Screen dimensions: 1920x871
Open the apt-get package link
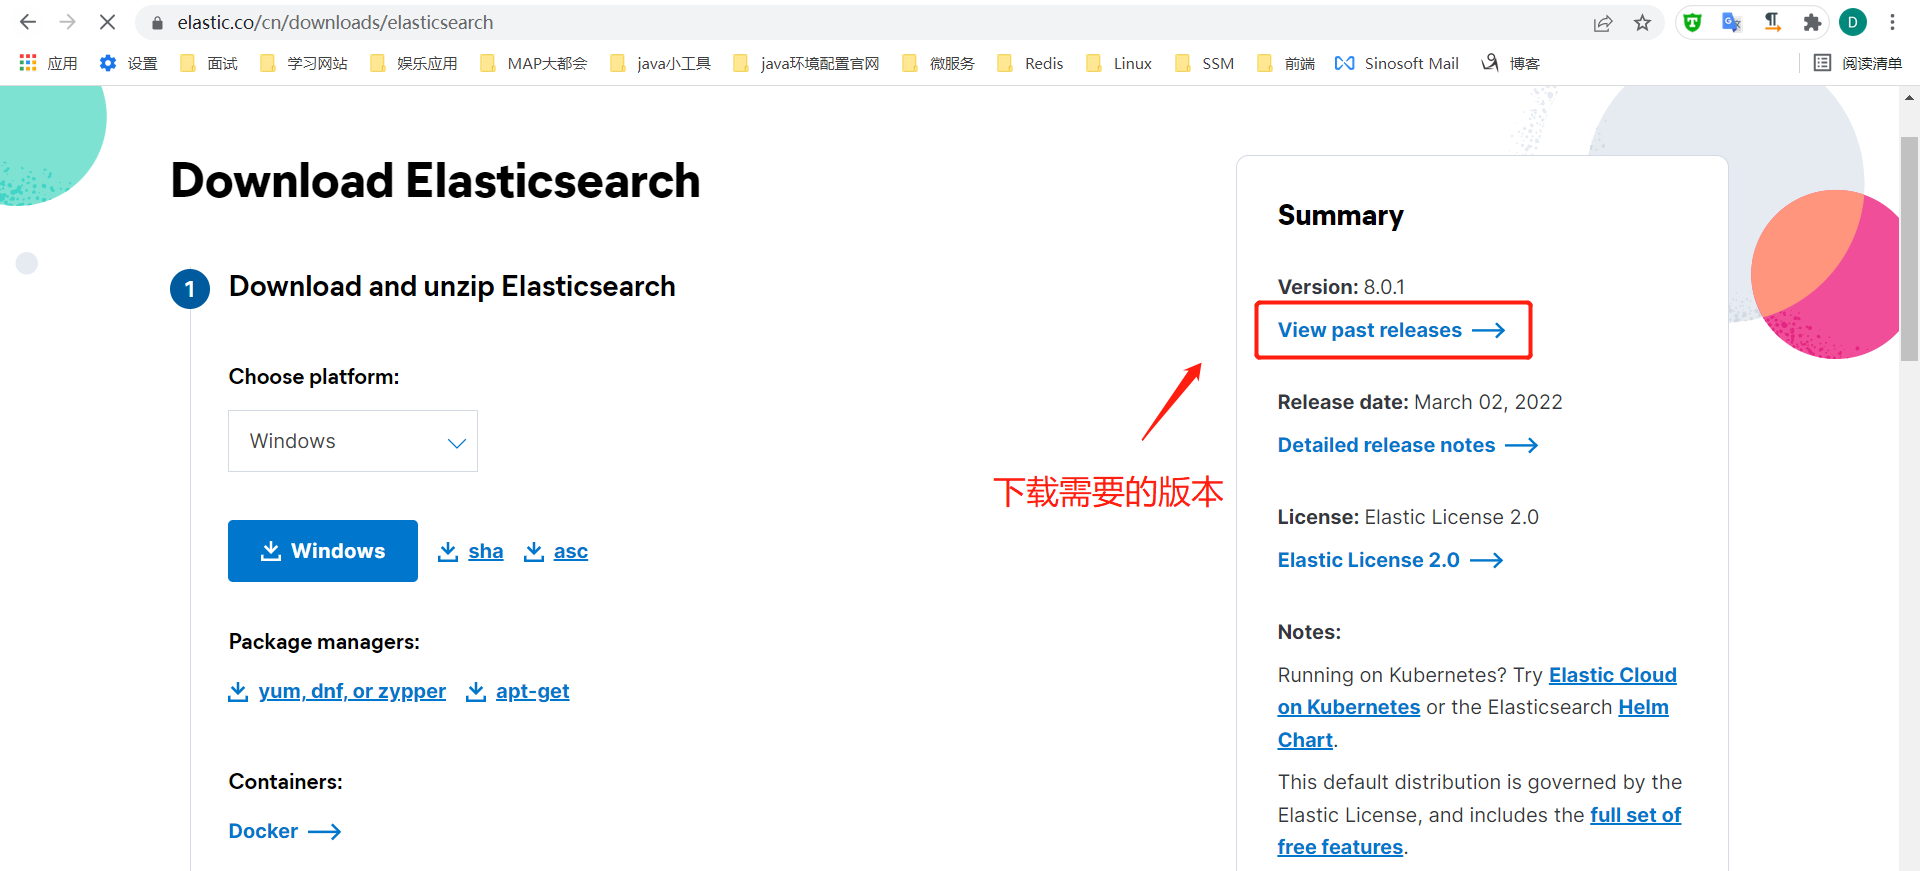click(x=518, y=691)
